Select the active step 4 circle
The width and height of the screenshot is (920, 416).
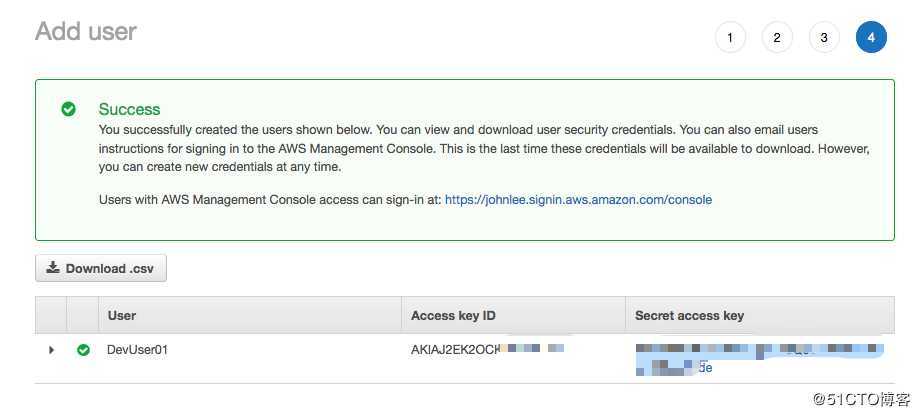871,38
